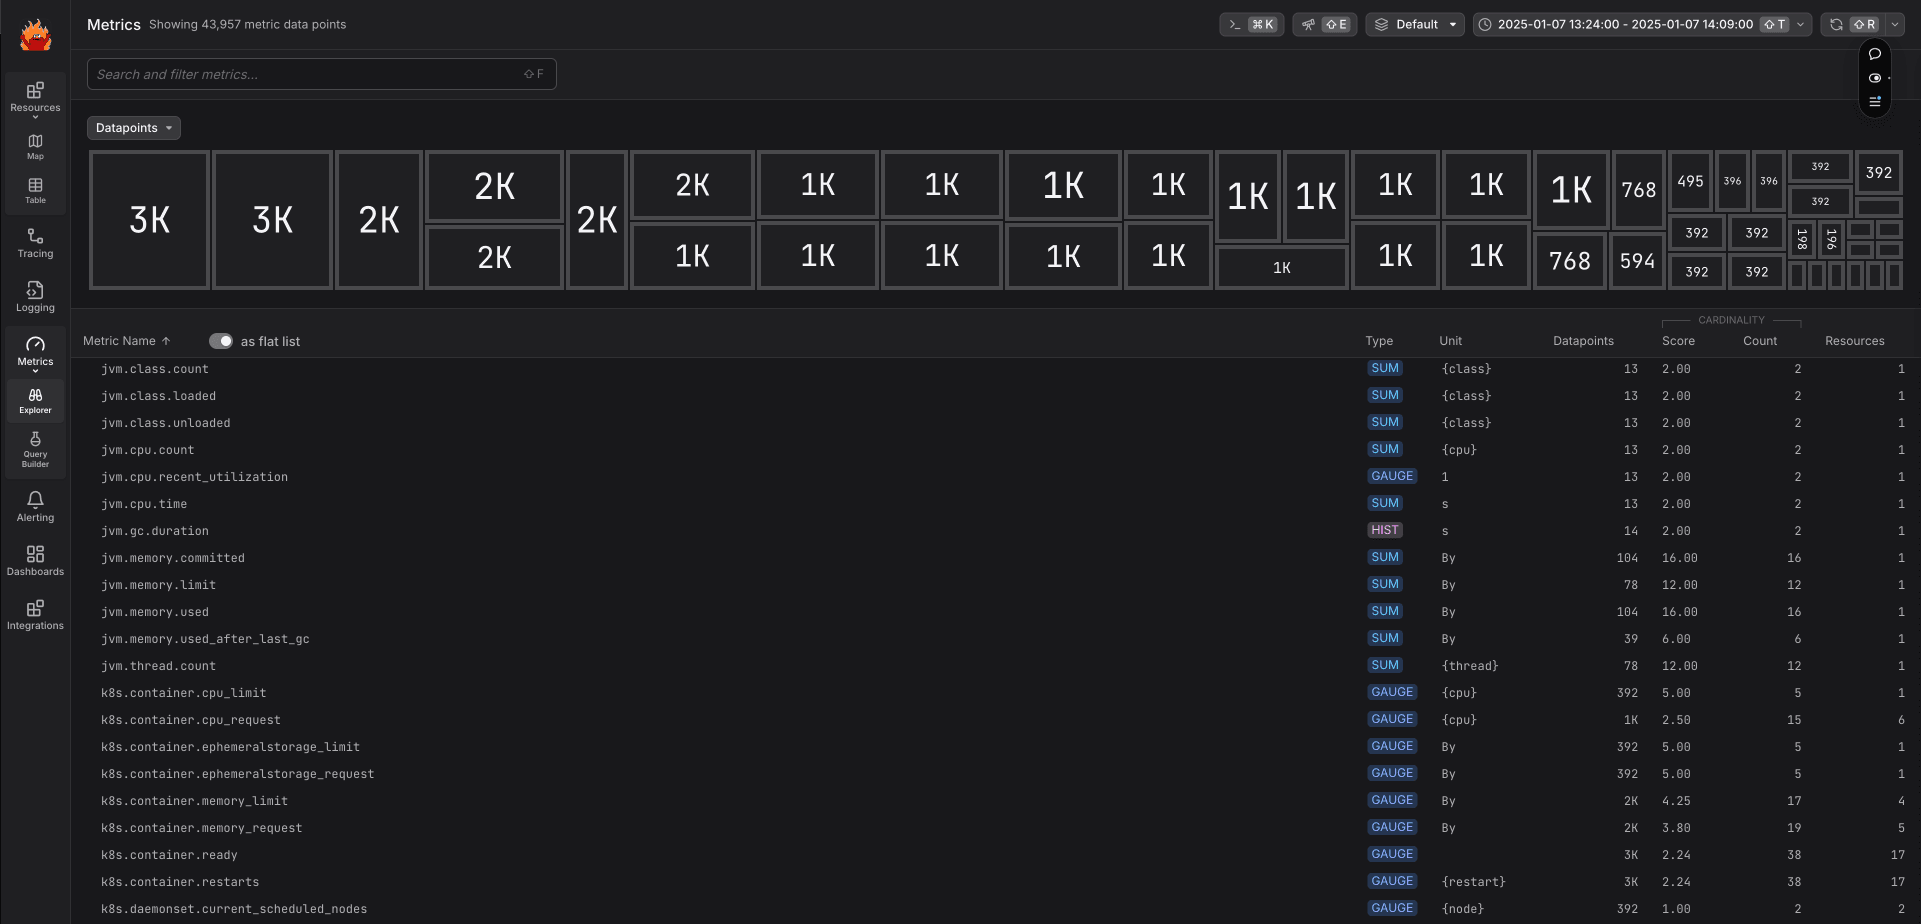
Task: Open the jvm.thread.count metric row
Action: click(995, 666)
